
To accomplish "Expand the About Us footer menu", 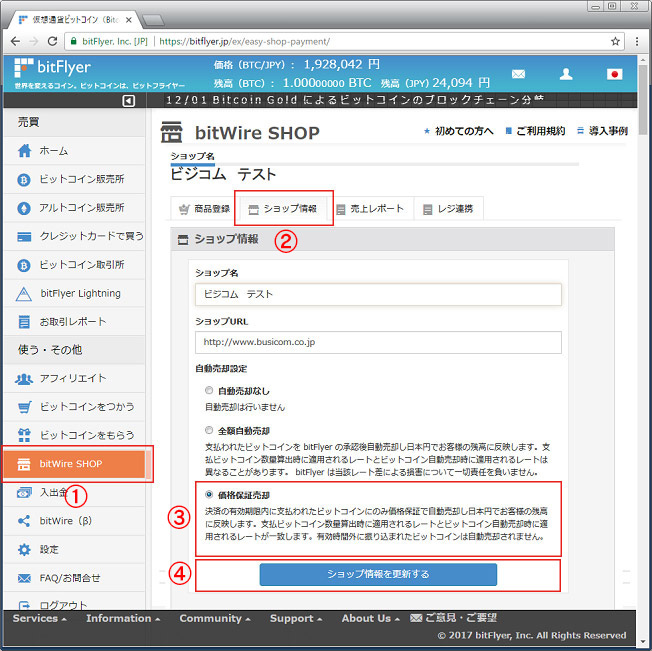I will 370,618.
